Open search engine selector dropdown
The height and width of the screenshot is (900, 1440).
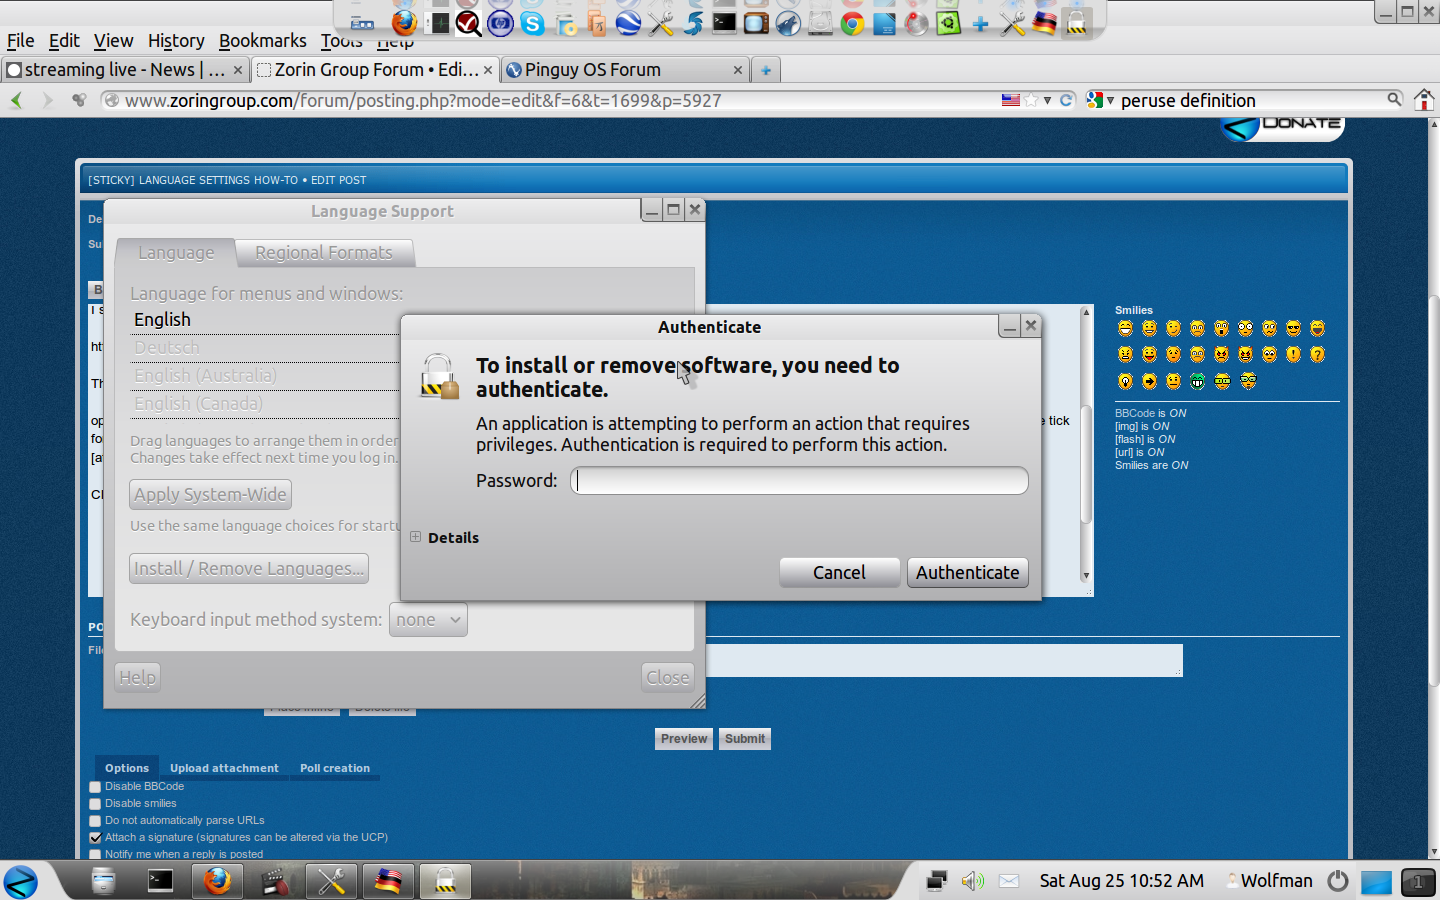coord(1100,100)
